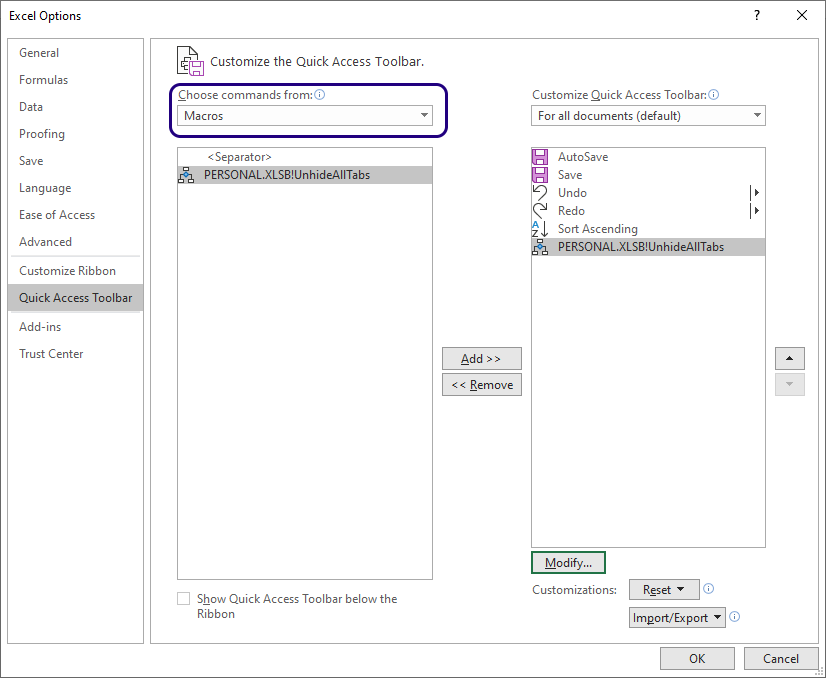Open Ease of Access options
The width and height of the screenshot is (826, 678).
(x=76, y=214)
